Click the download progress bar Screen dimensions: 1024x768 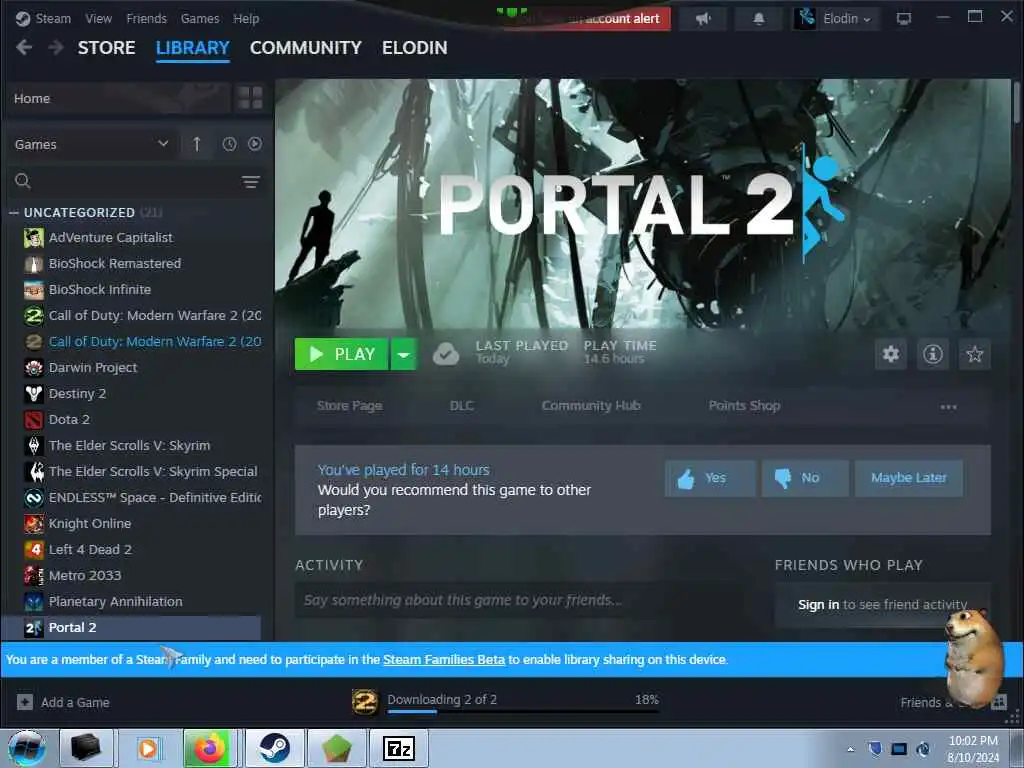[x=523, y=711]
